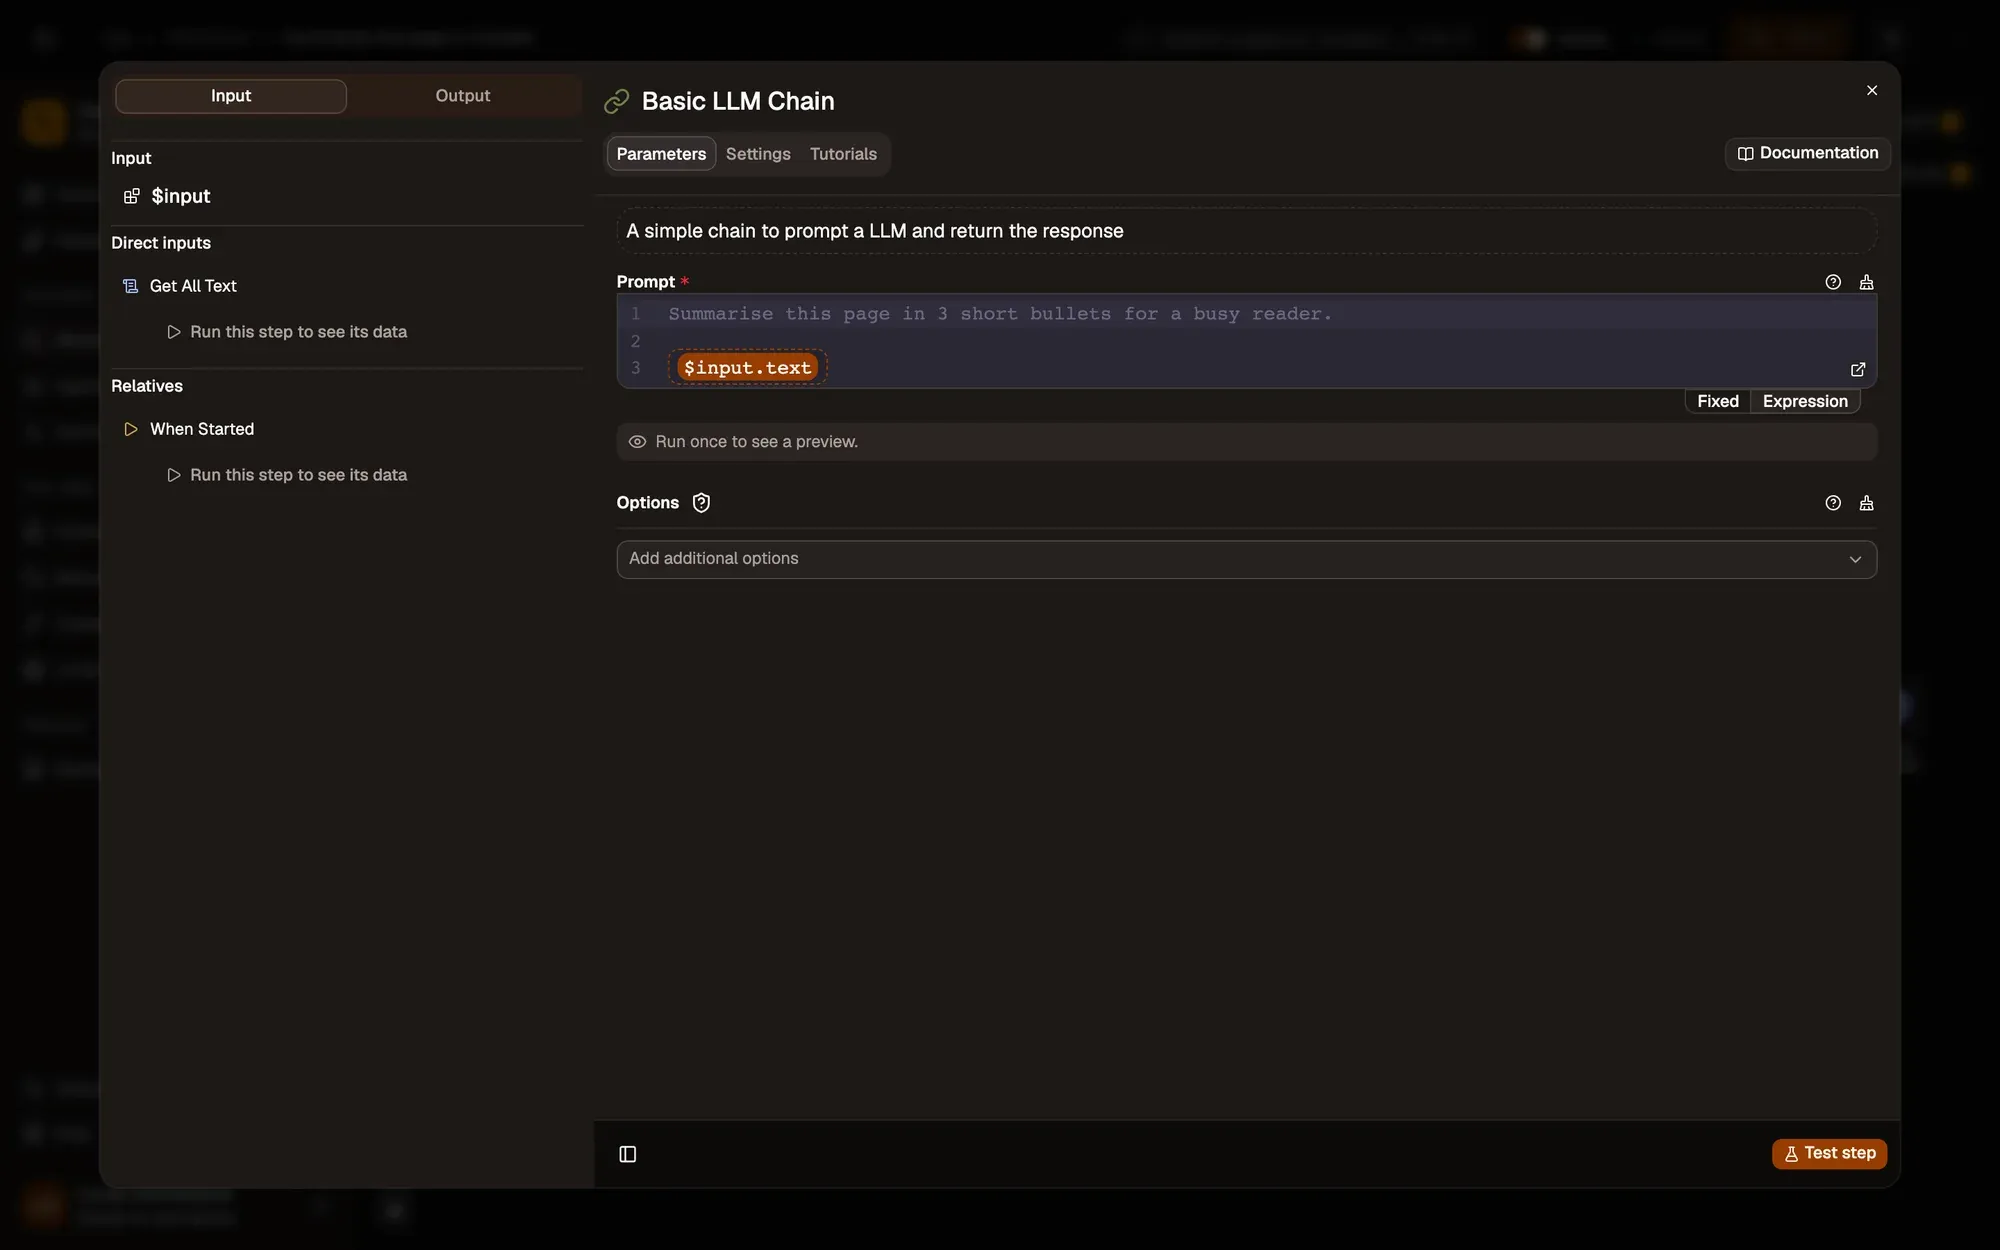
Task: Click the Options shield help icon
Action: click(701, 503)
